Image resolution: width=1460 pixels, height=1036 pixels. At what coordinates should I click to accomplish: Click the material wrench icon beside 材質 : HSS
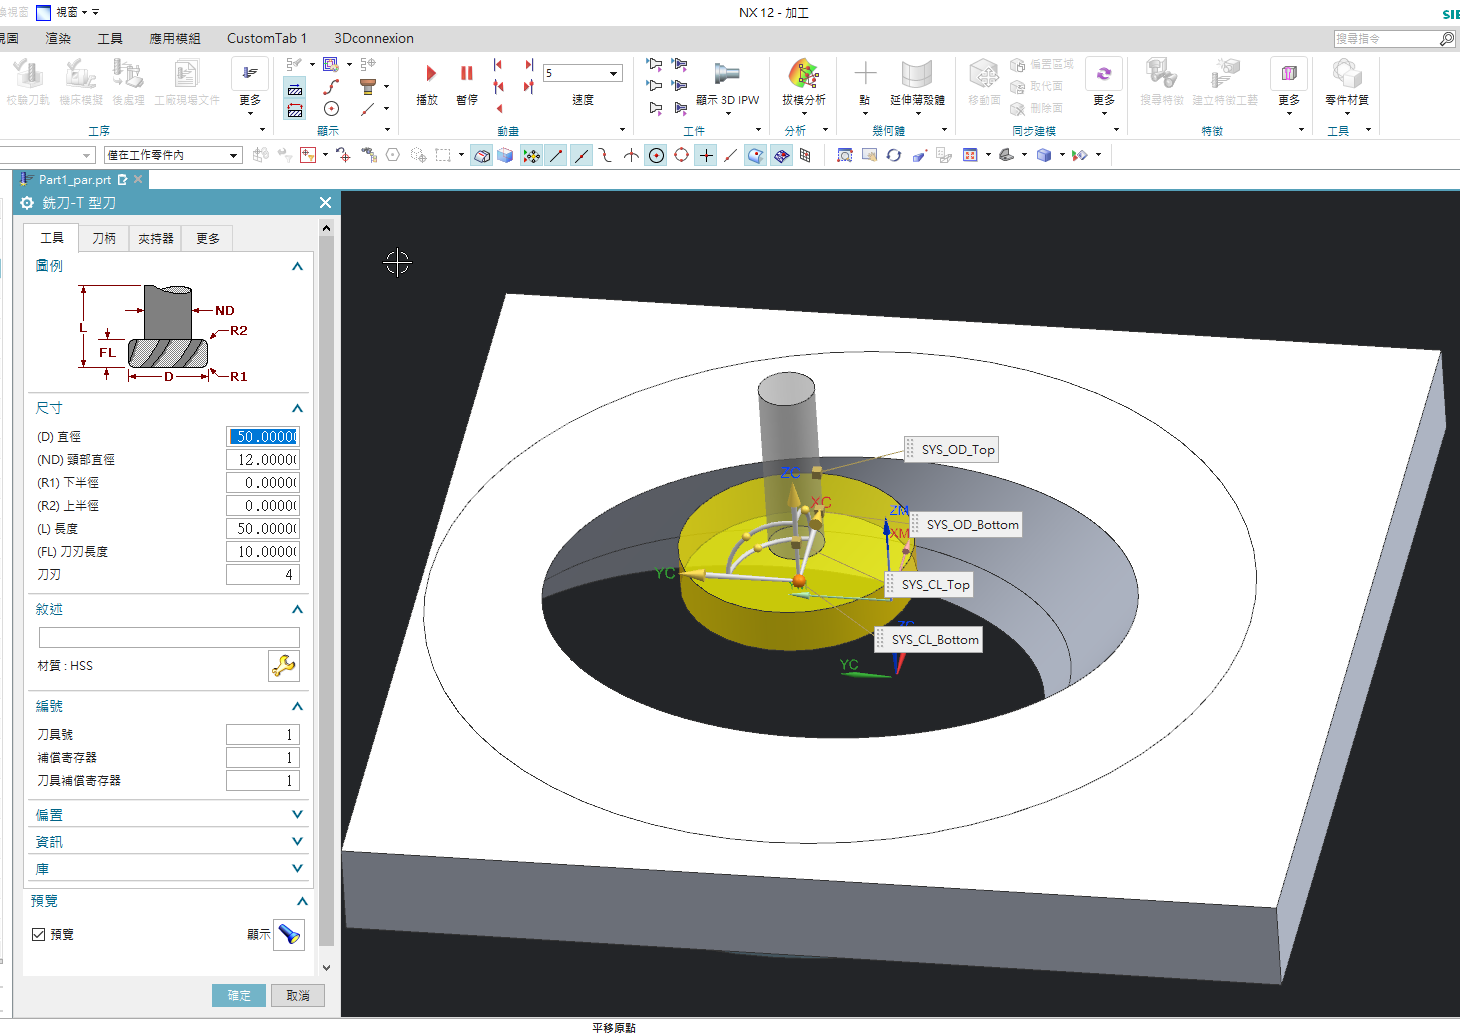[x=284, y=666]
